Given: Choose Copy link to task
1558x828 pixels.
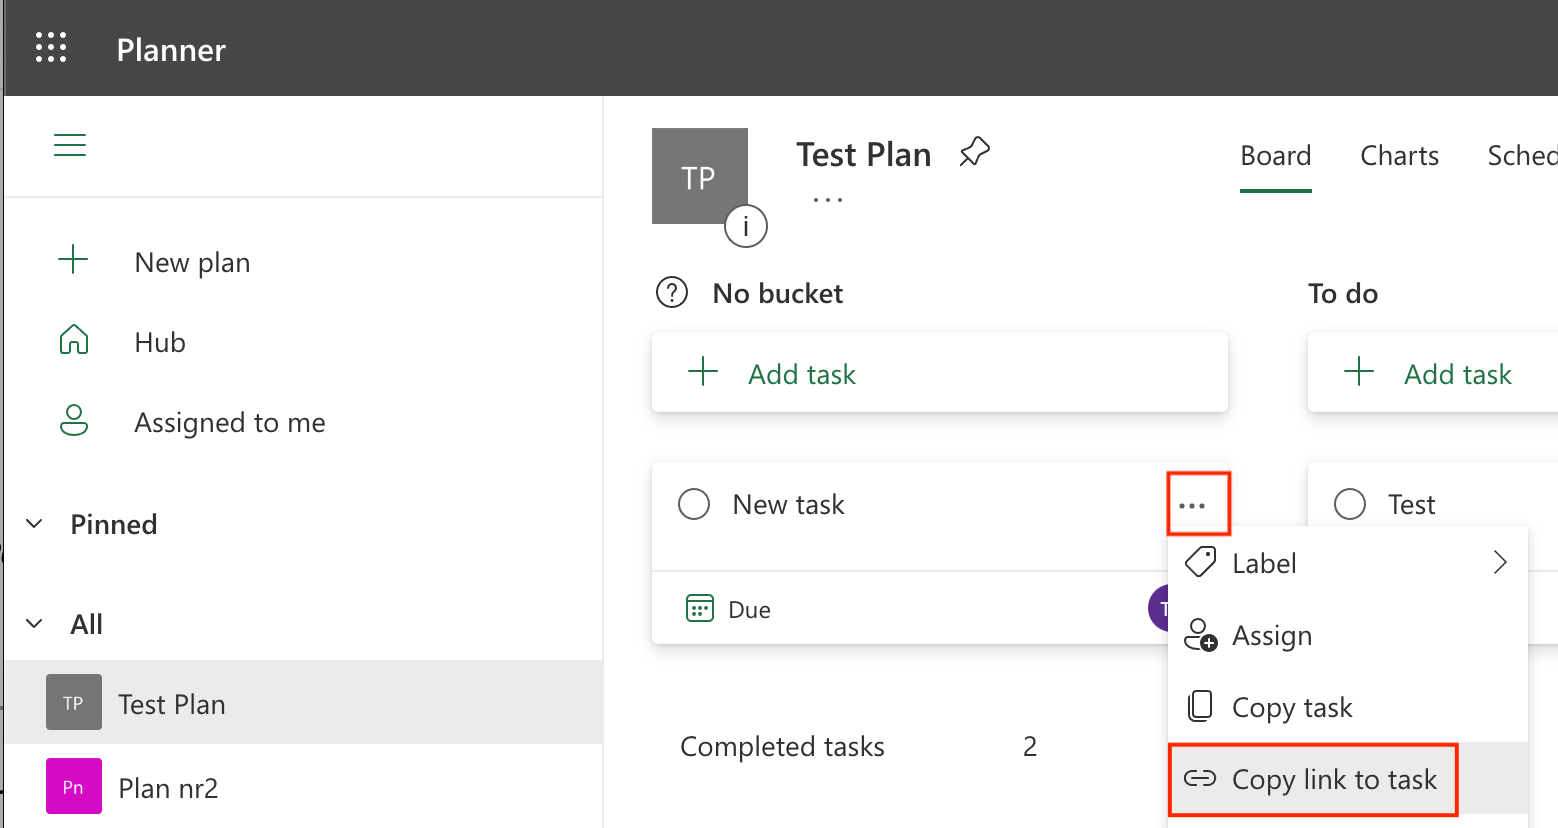Looking at the screenshot, I should pos(1348,779).
